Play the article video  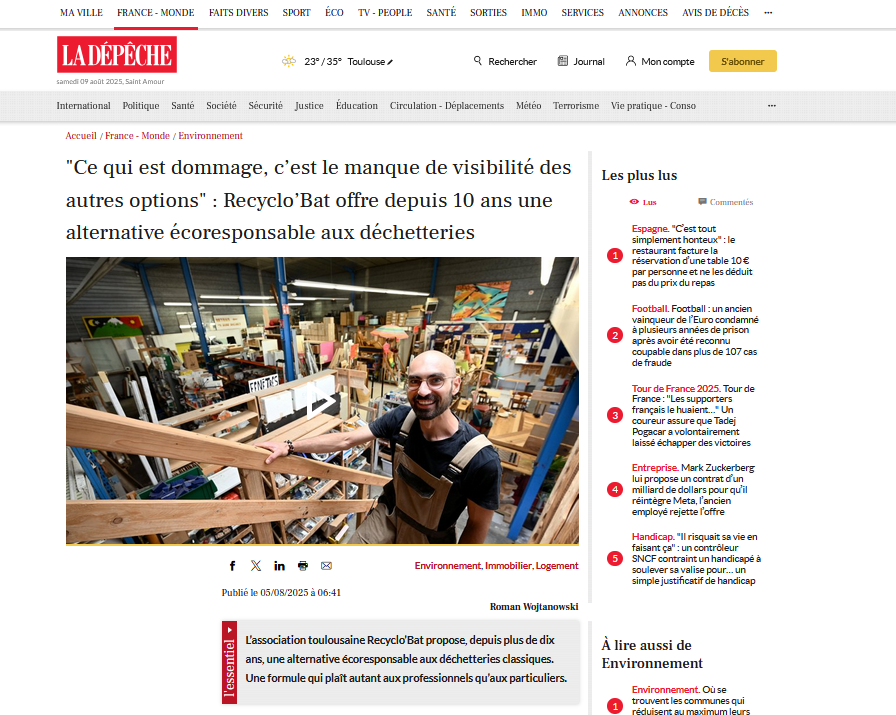[321, 401]
